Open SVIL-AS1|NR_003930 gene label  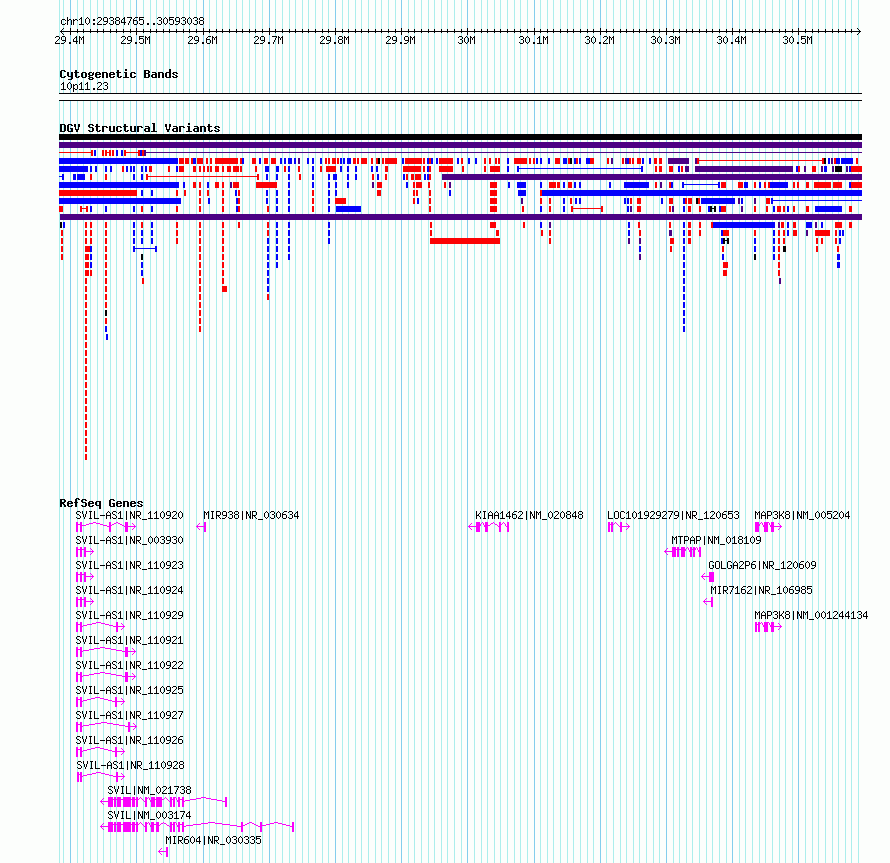pos(129,541)
